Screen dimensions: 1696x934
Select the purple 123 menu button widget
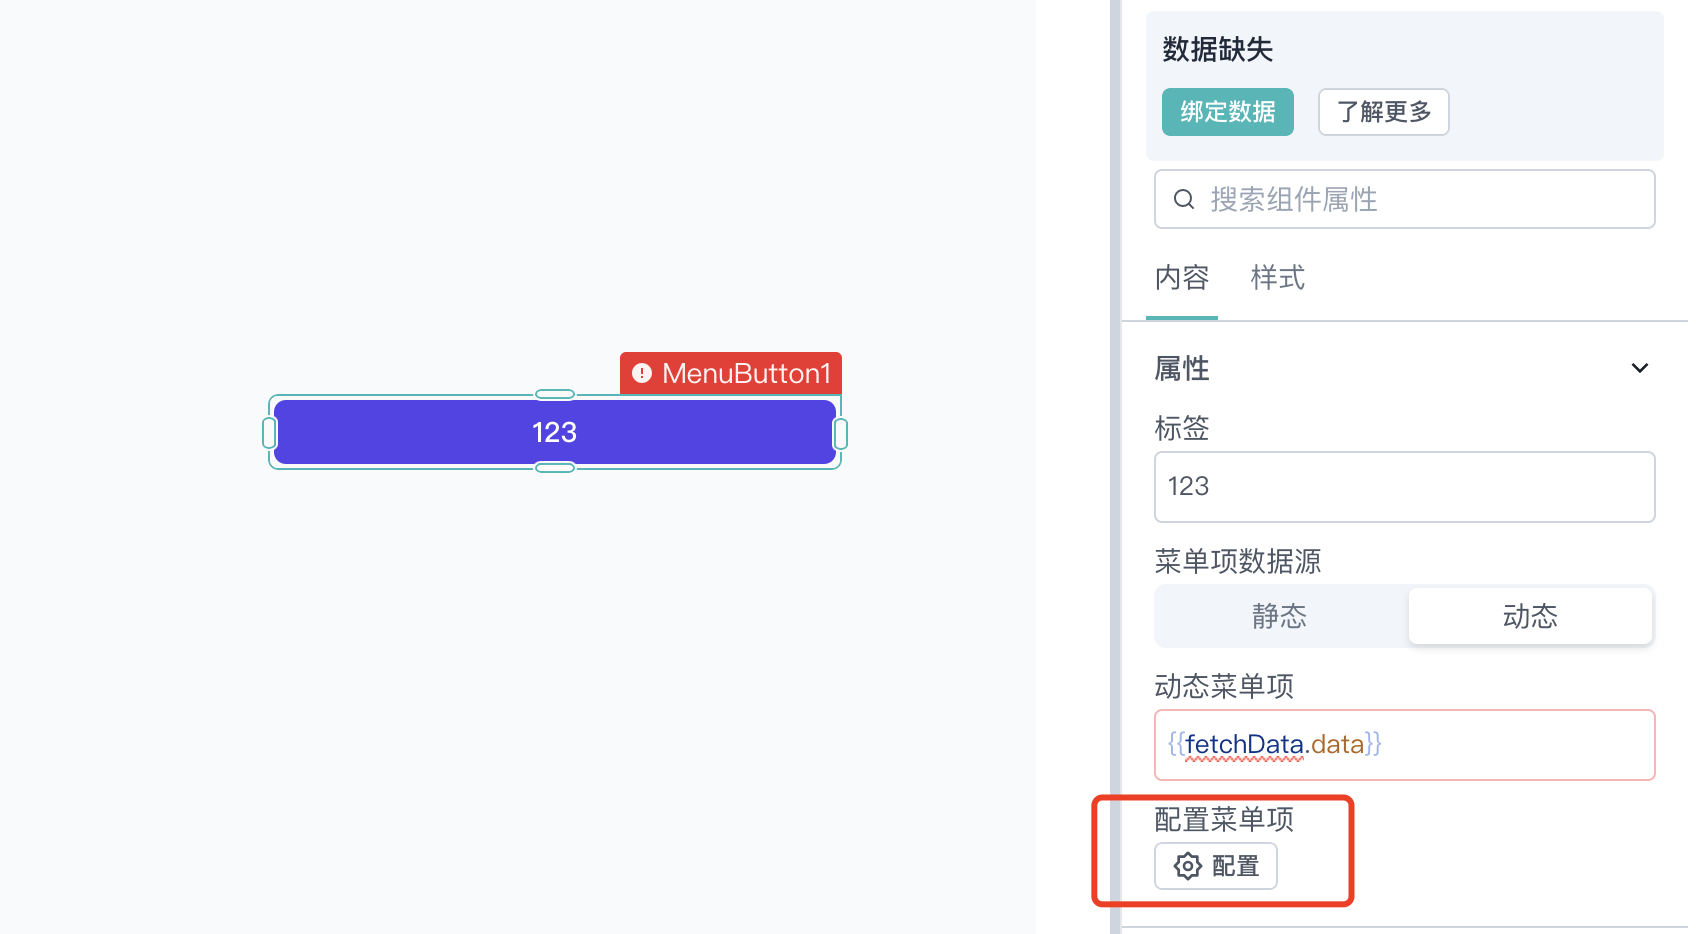point(555,432)
